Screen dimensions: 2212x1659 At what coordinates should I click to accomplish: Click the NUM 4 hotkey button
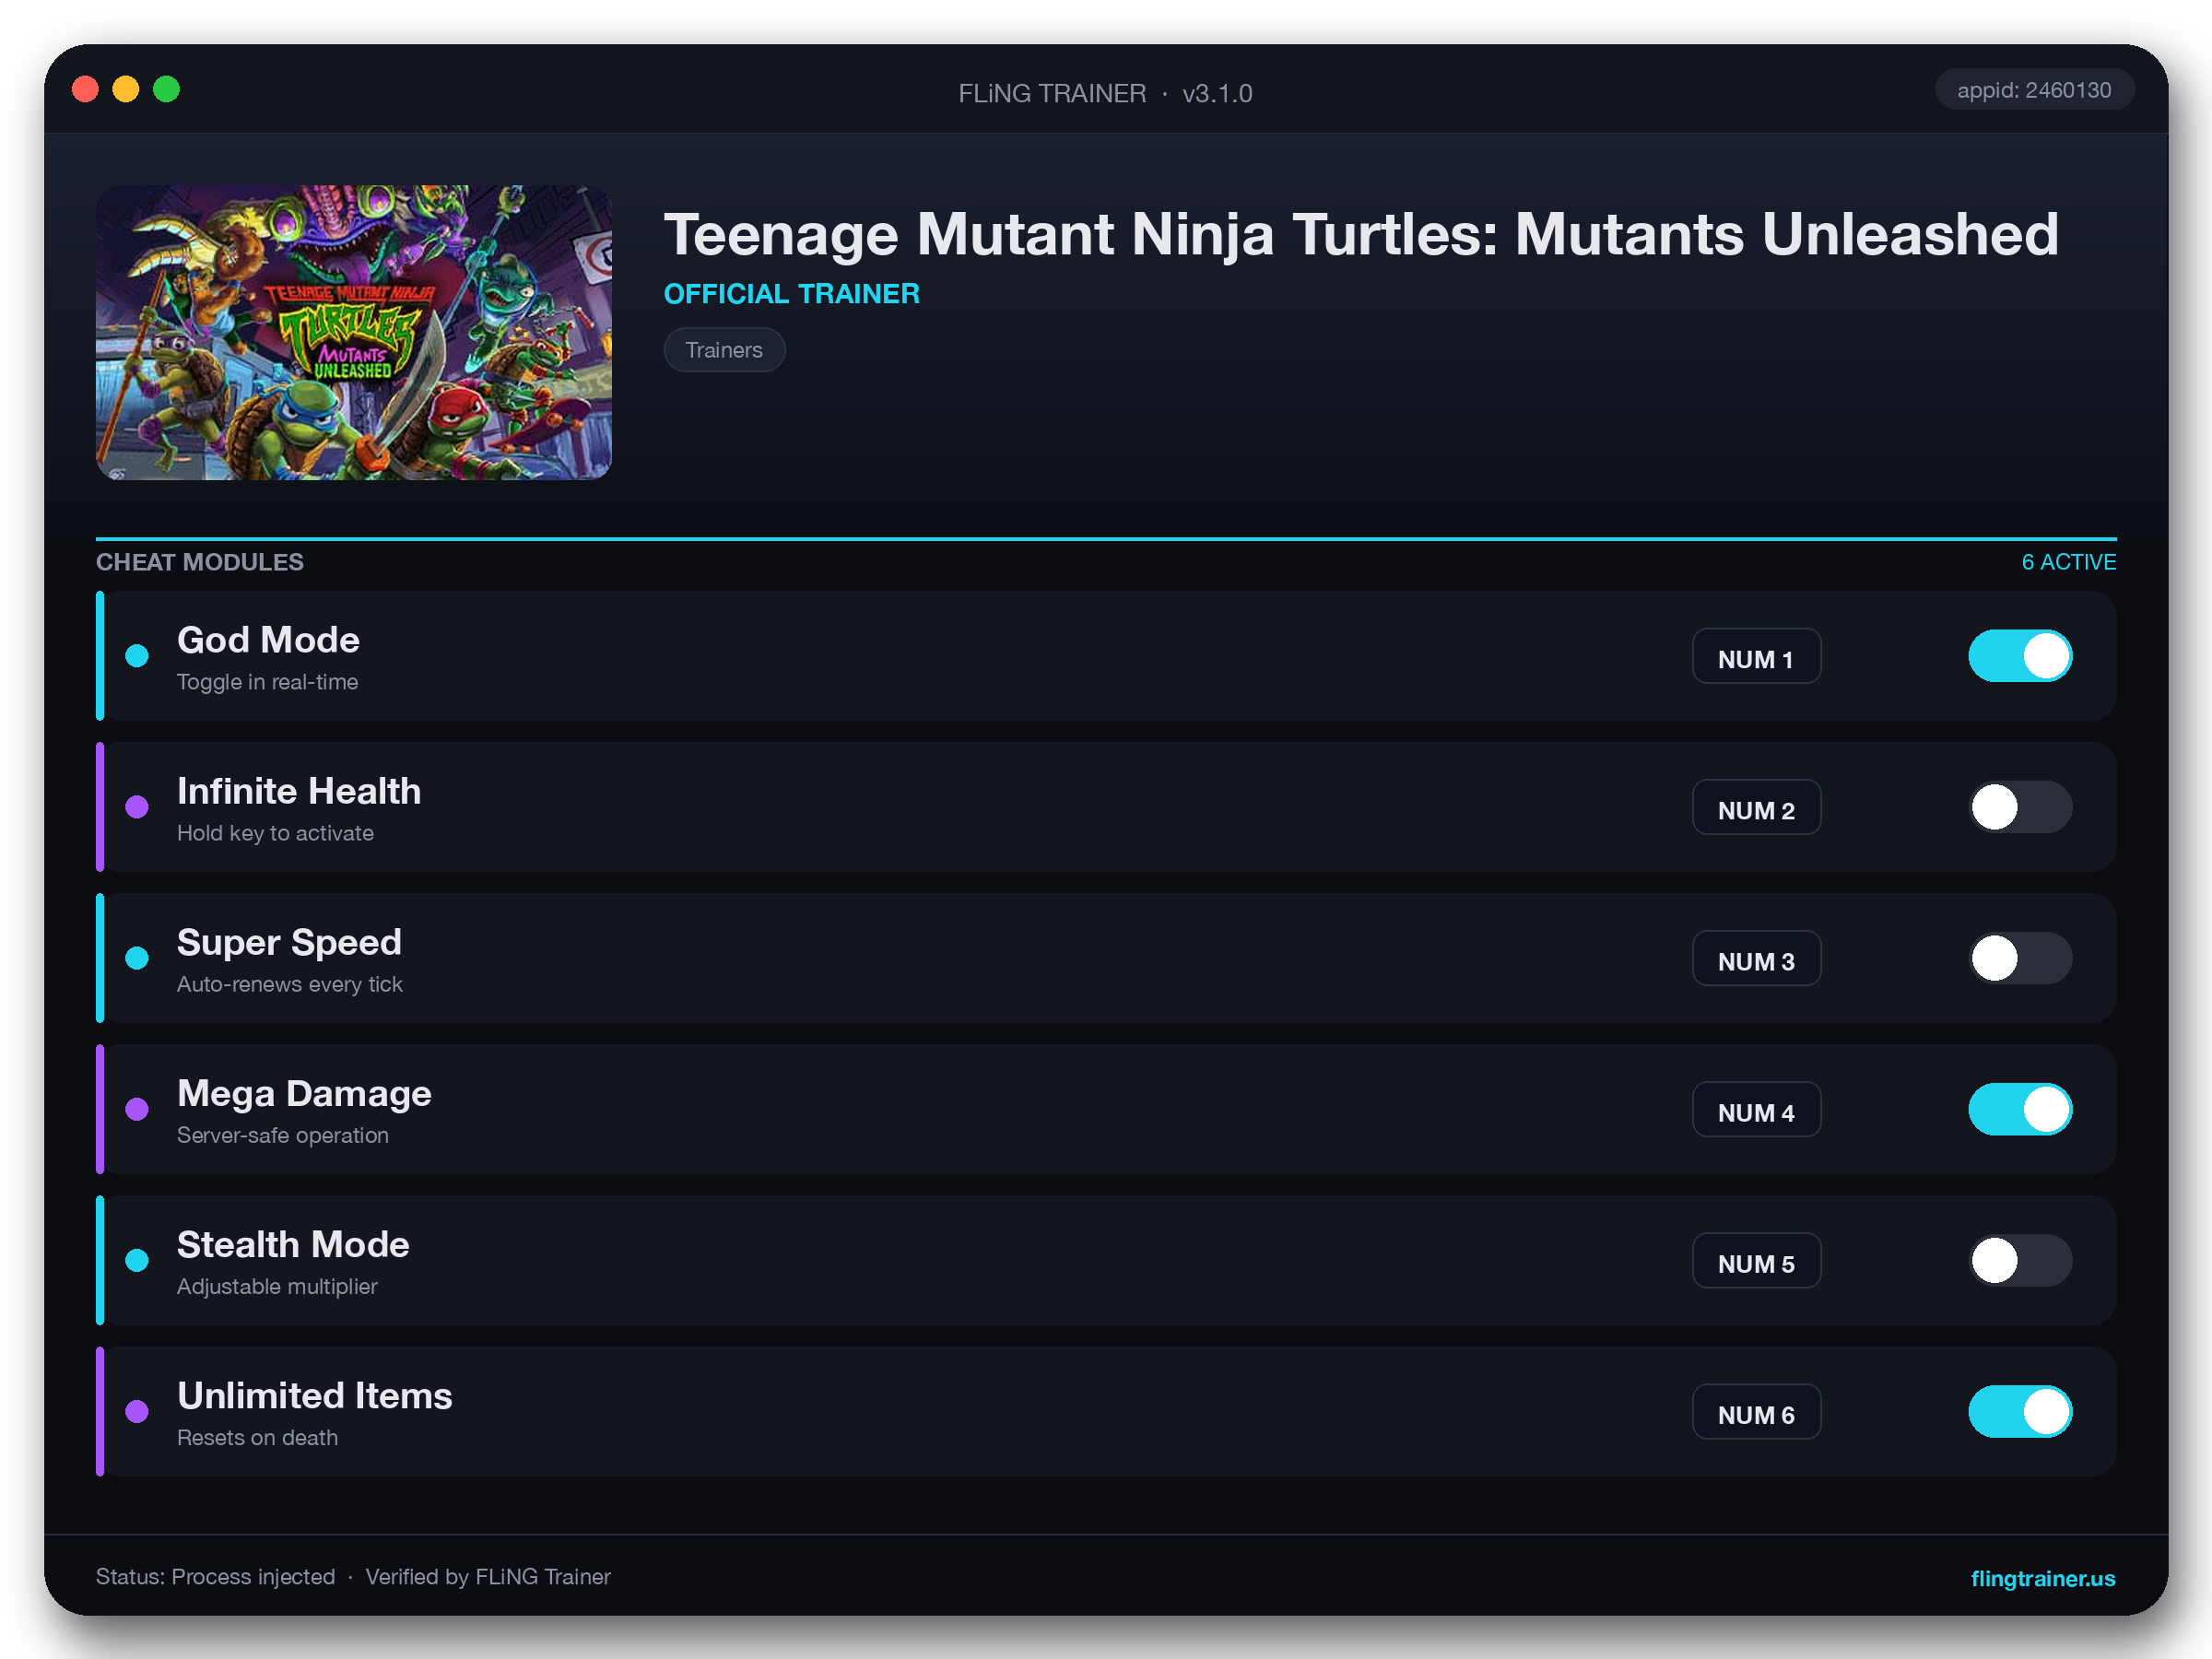pyautogui.click(x=1756, y=1109)
